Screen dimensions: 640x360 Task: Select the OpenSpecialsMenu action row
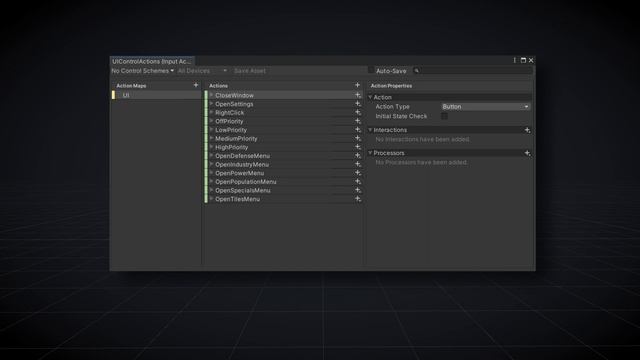coord(284,190)
